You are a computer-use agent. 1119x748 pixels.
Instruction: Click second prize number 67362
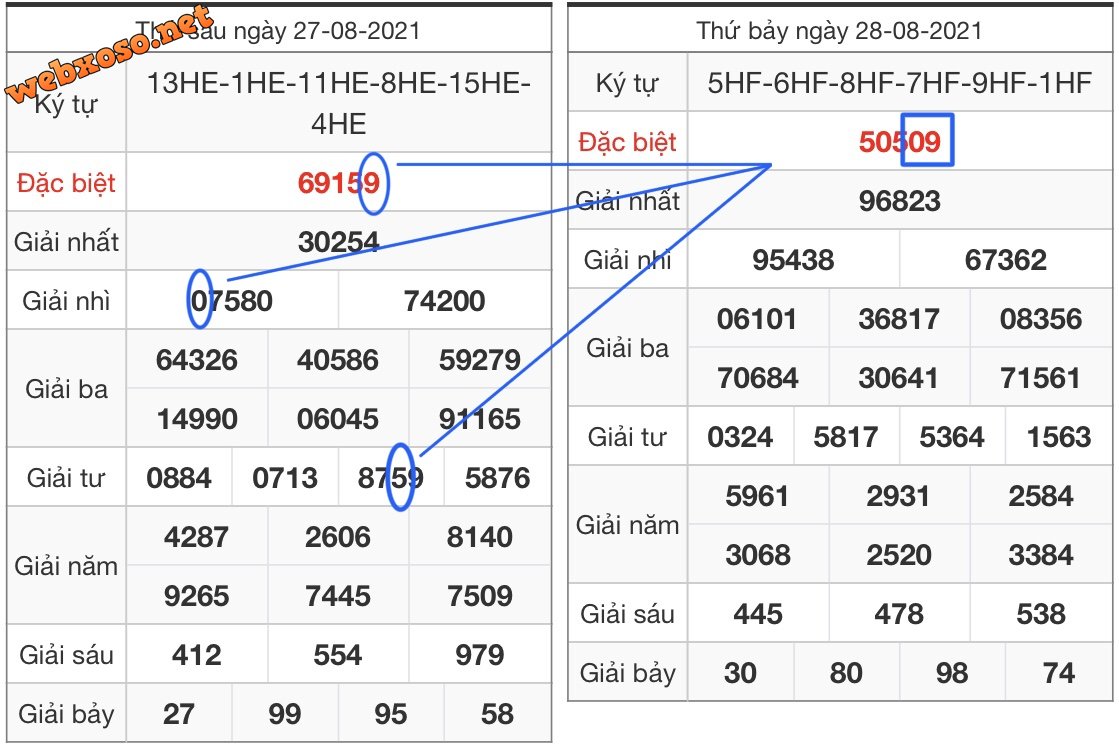(x=1005, y=260)
